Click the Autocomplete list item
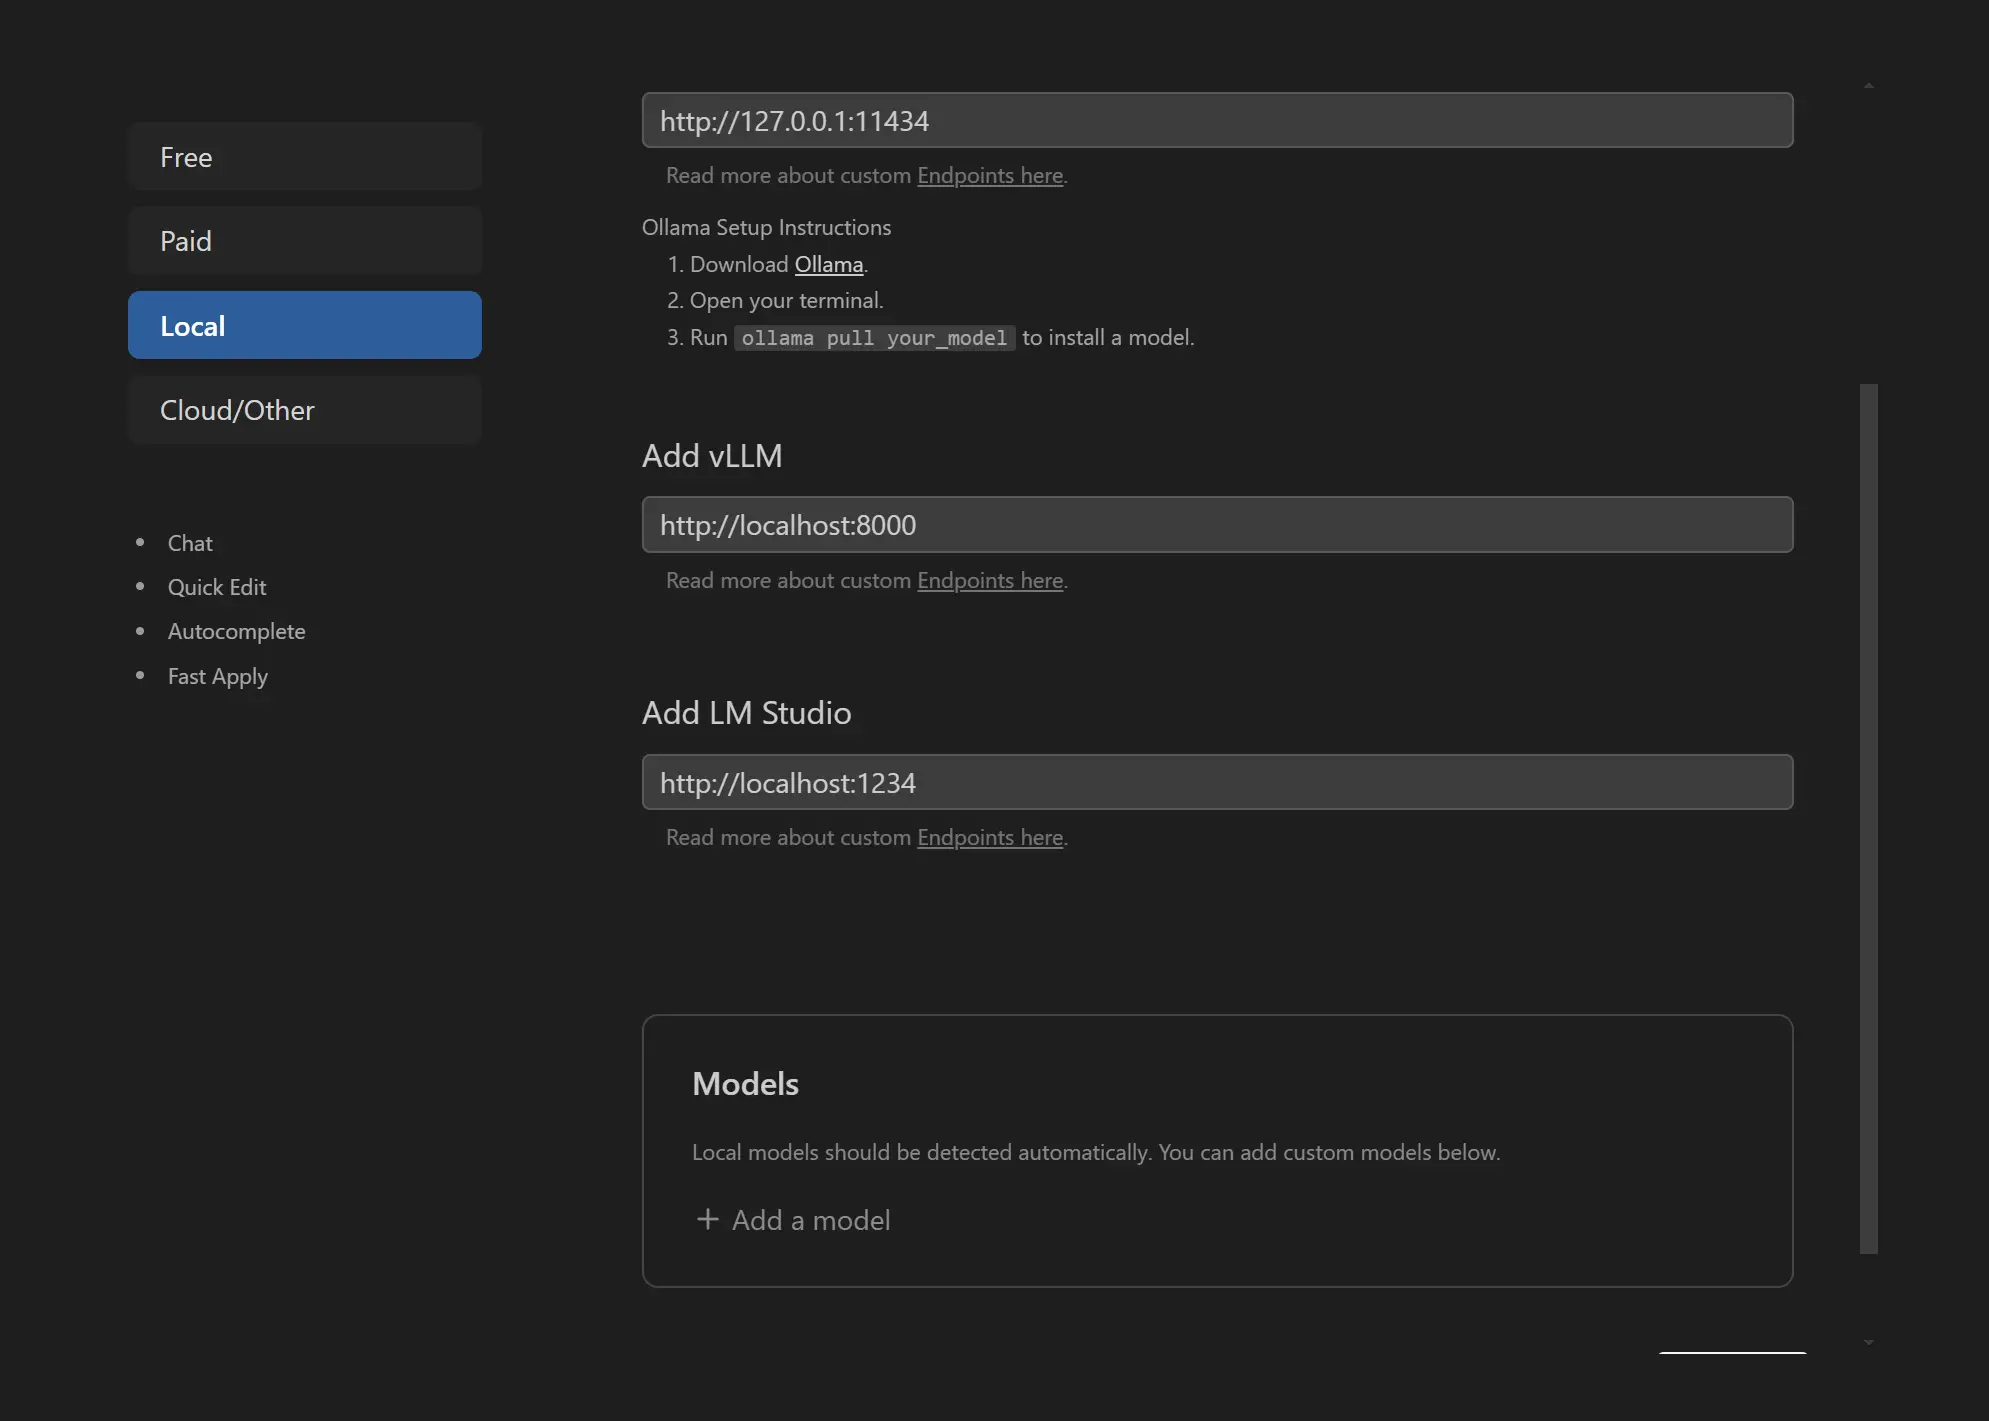Viewport: 1989px width, 1421px height. [x=237, y=631]
